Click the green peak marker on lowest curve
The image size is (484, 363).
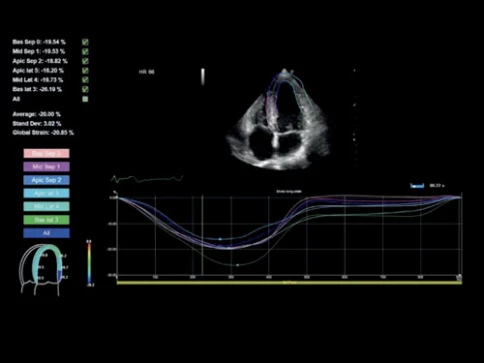(x=238, y=265)
